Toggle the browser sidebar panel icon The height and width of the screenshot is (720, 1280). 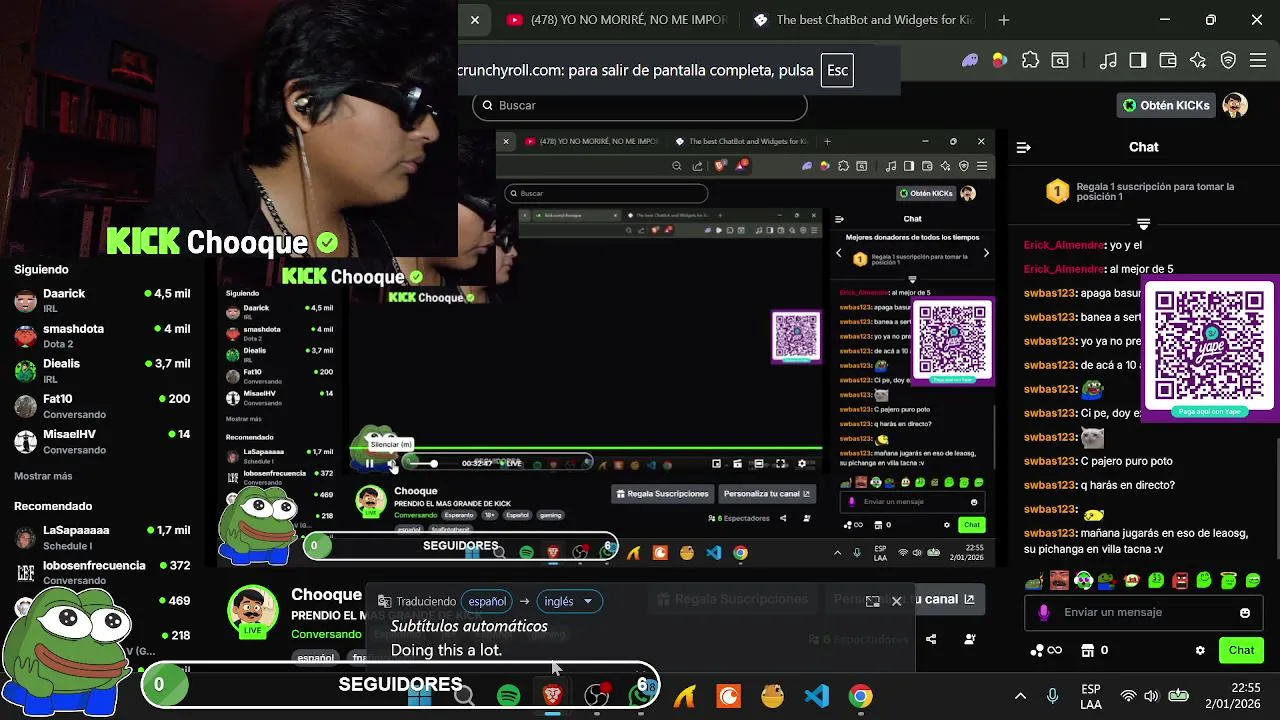click(x=1137, y=61)
